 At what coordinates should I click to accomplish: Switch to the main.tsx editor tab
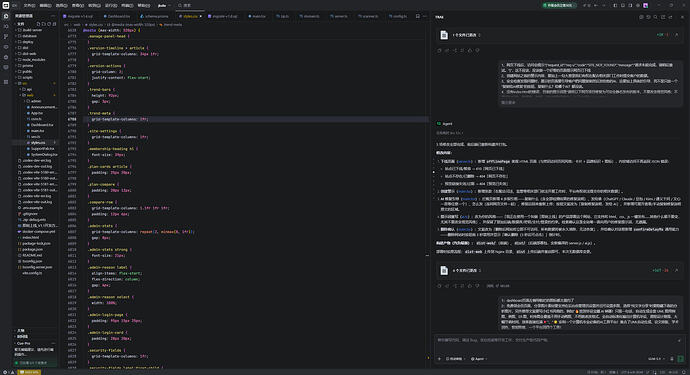[257, 16]
